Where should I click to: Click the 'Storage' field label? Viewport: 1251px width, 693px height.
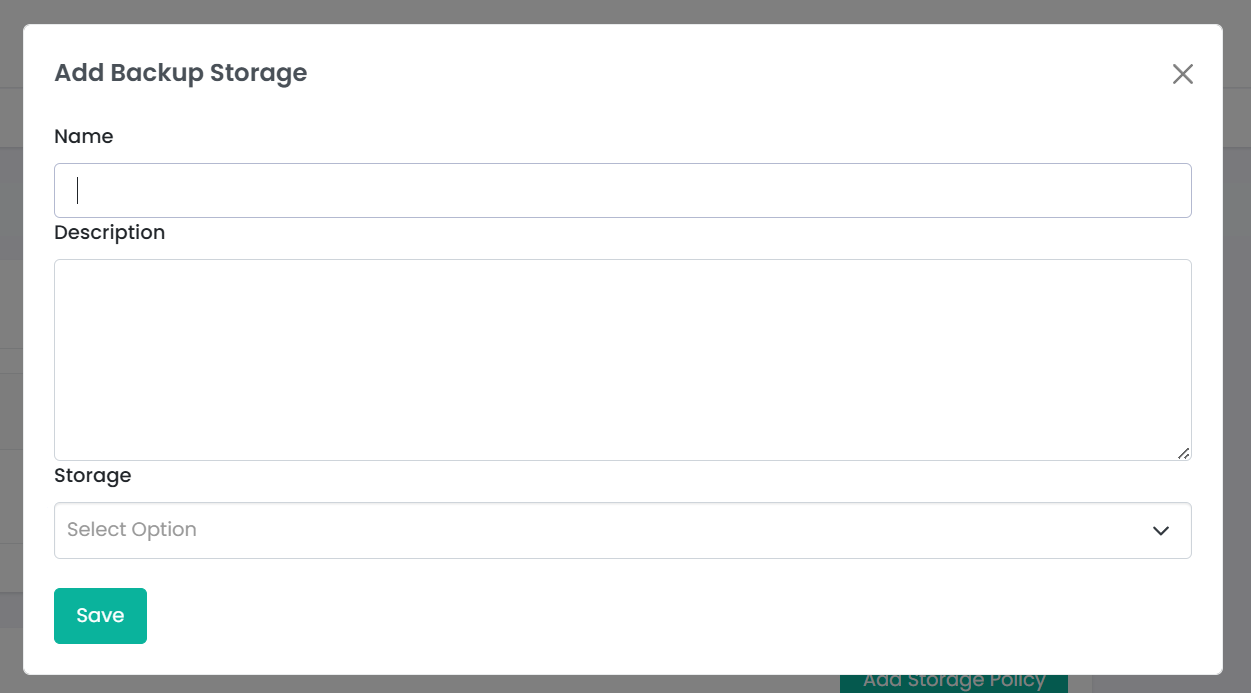click(93, 475)
